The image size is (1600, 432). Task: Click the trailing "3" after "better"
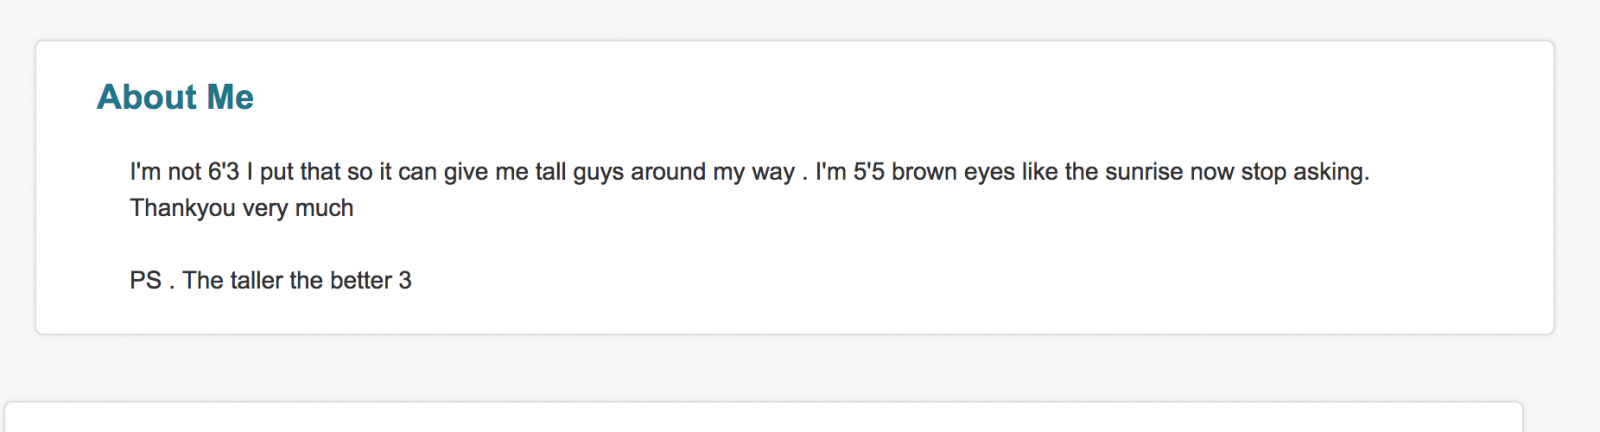[405, 281]
